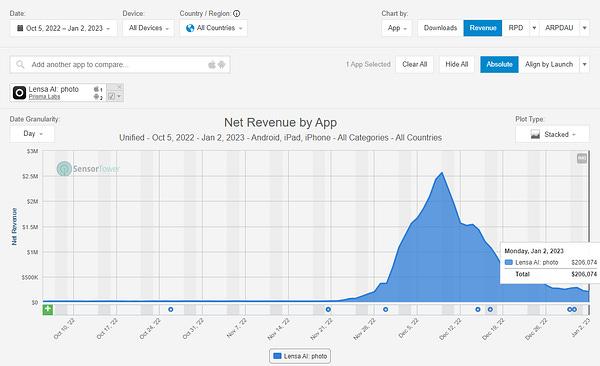Click the Hide All button
This screenshot has height=366, width=600.
click(x=457, y=64)
